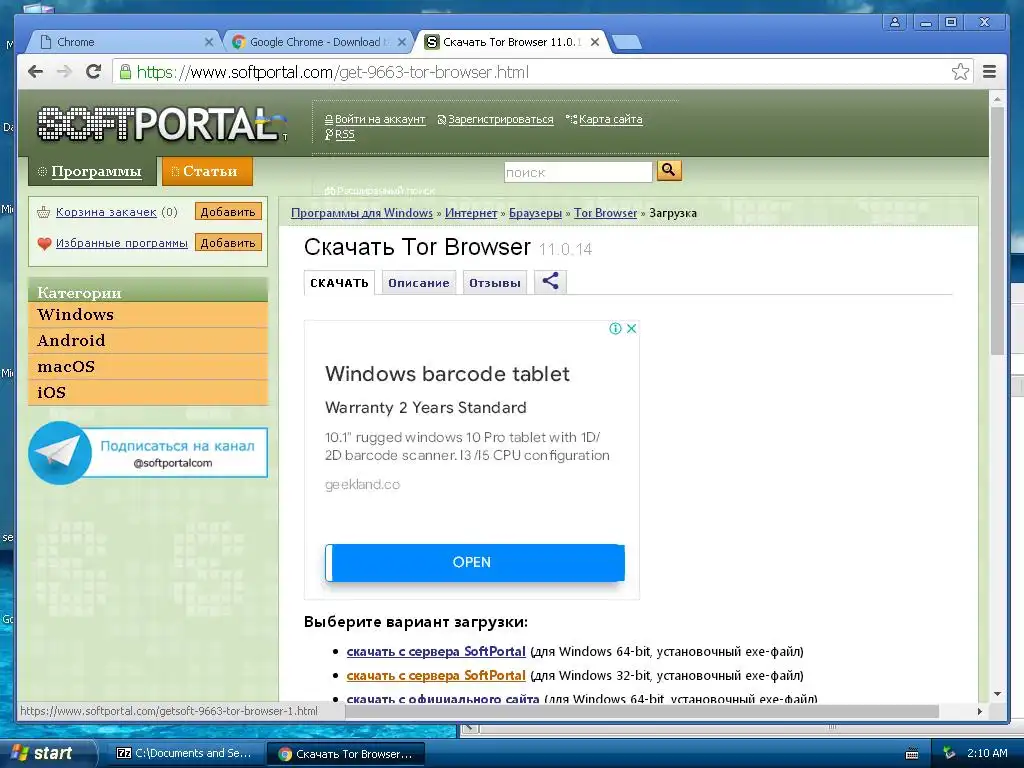Select the Windows category
Screen dimensions: 1024x768
coord(148,315)
